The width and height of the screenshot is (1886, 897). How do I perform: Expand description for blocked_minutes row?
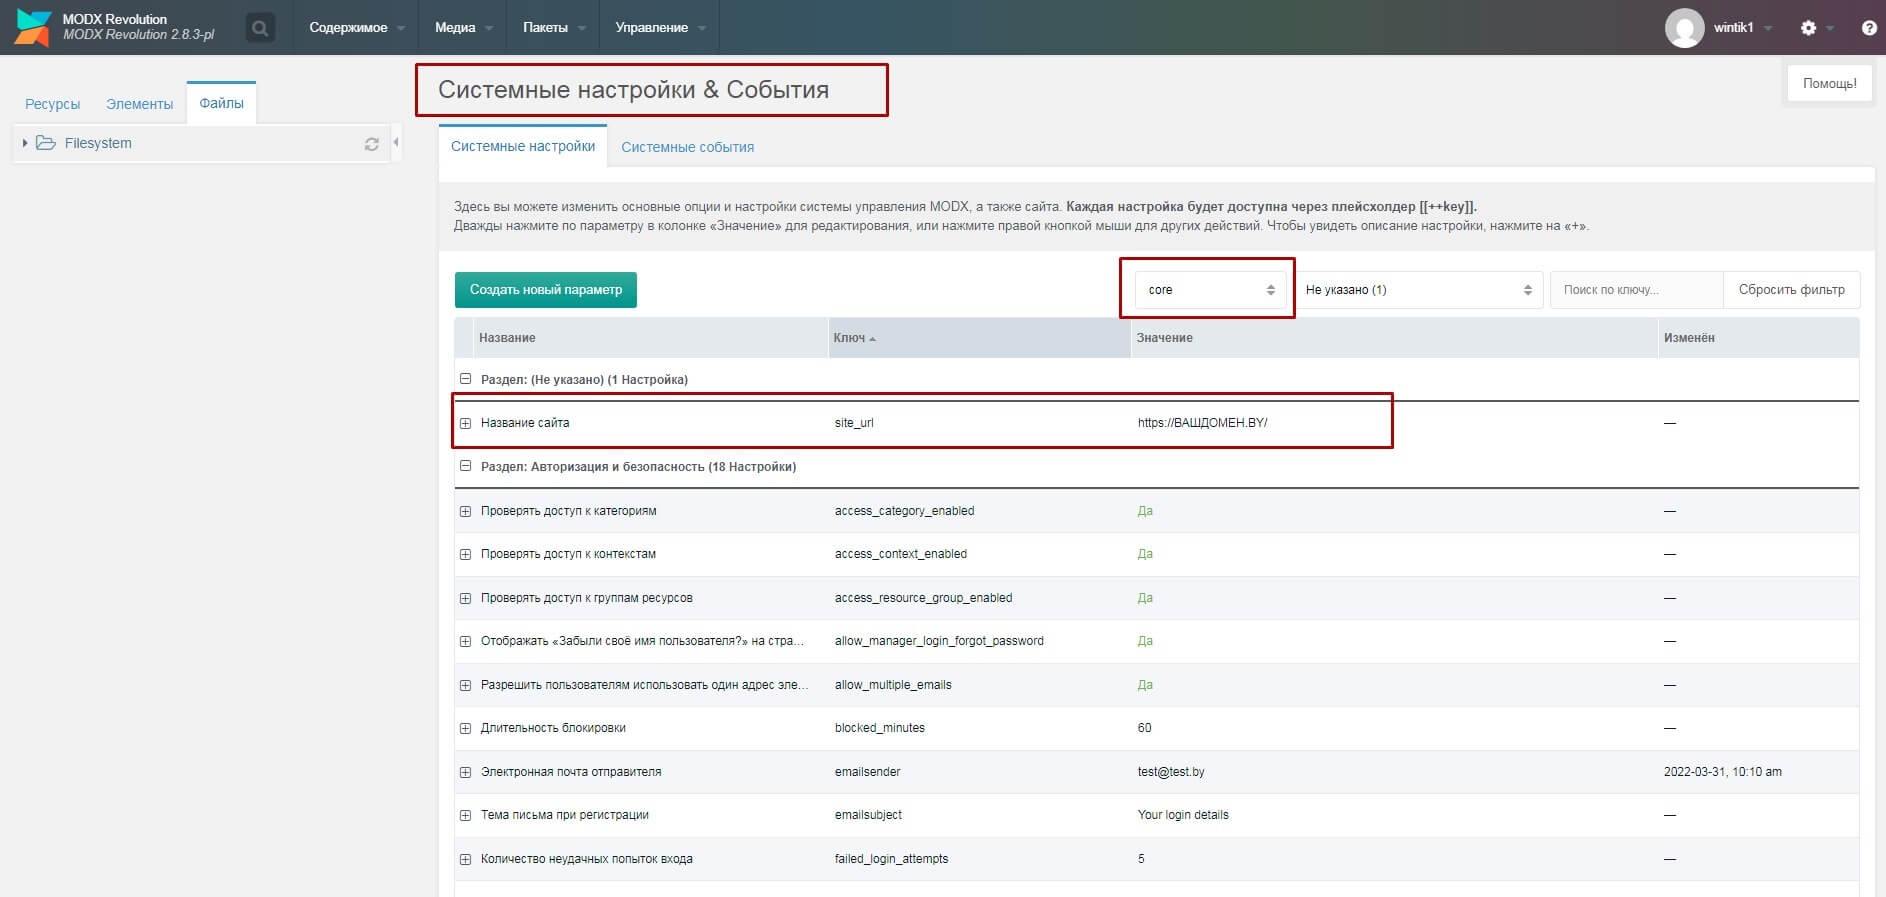click(x=465, y=728)
